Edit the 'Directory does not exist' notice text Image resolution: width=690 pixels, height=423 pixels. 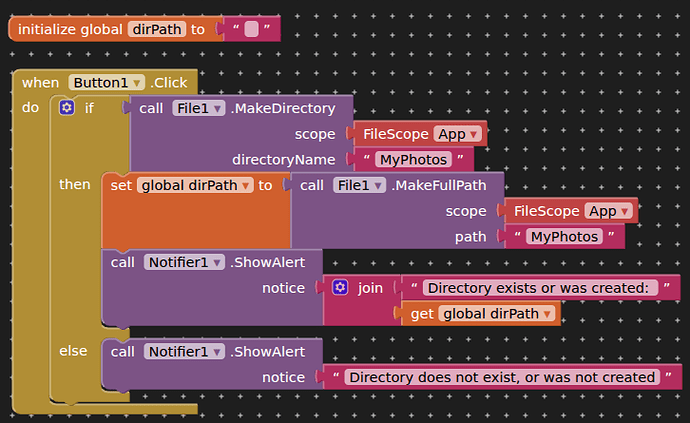click(x=501, y=378)
